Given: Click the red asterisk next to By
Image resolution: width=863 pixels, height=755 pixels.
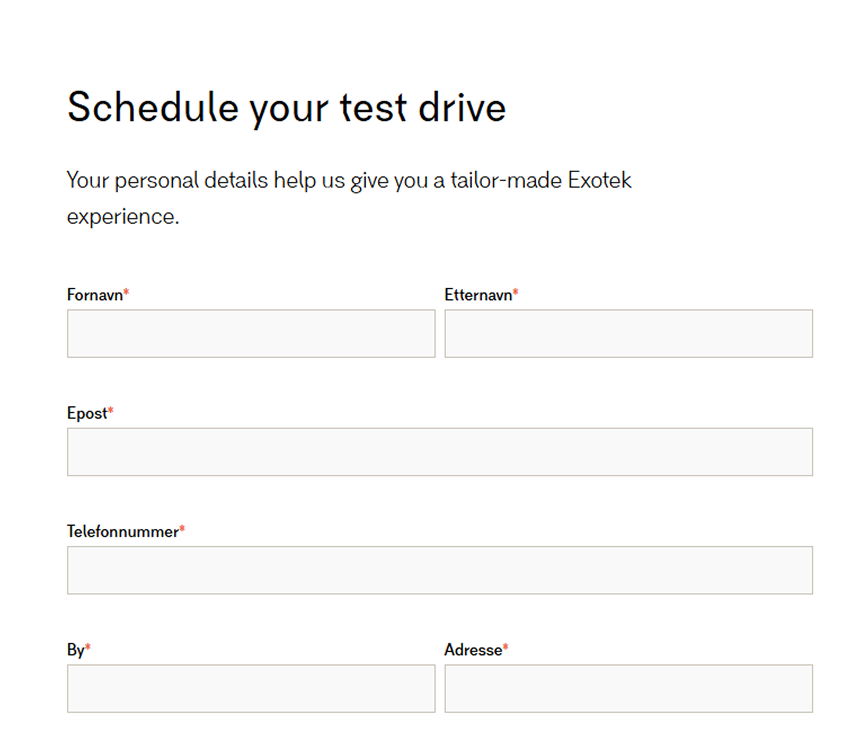Looking at the screenshot, I should pyautogui.click(x=88, y=649).
